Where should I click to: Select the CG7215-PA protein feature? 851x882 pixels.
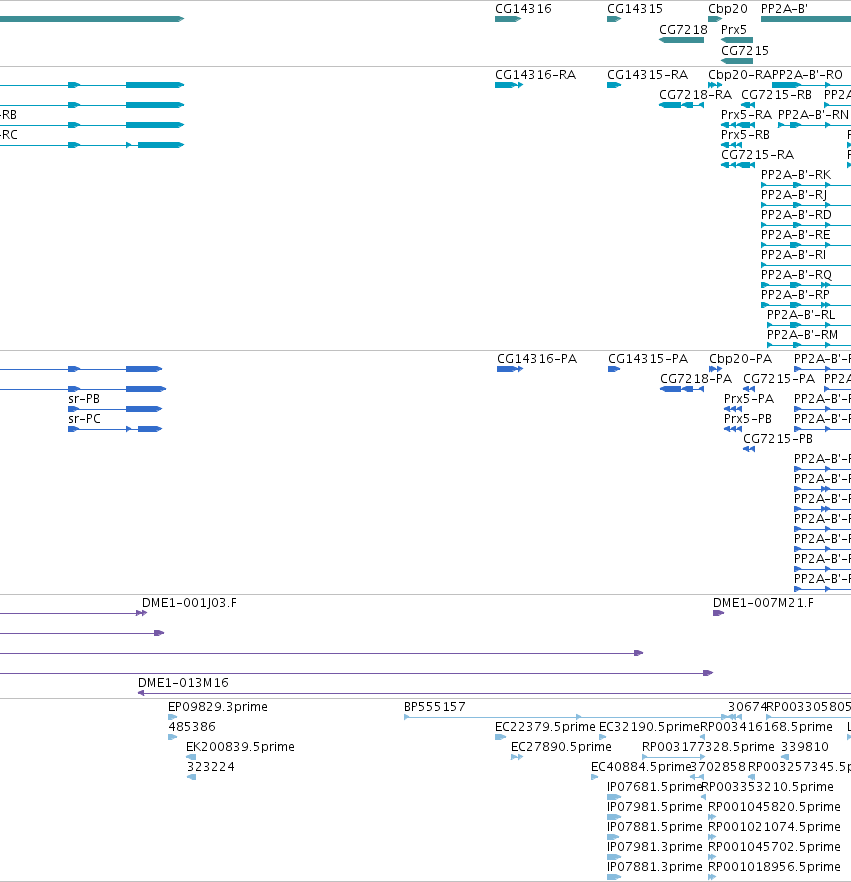(x=749, y=389)
